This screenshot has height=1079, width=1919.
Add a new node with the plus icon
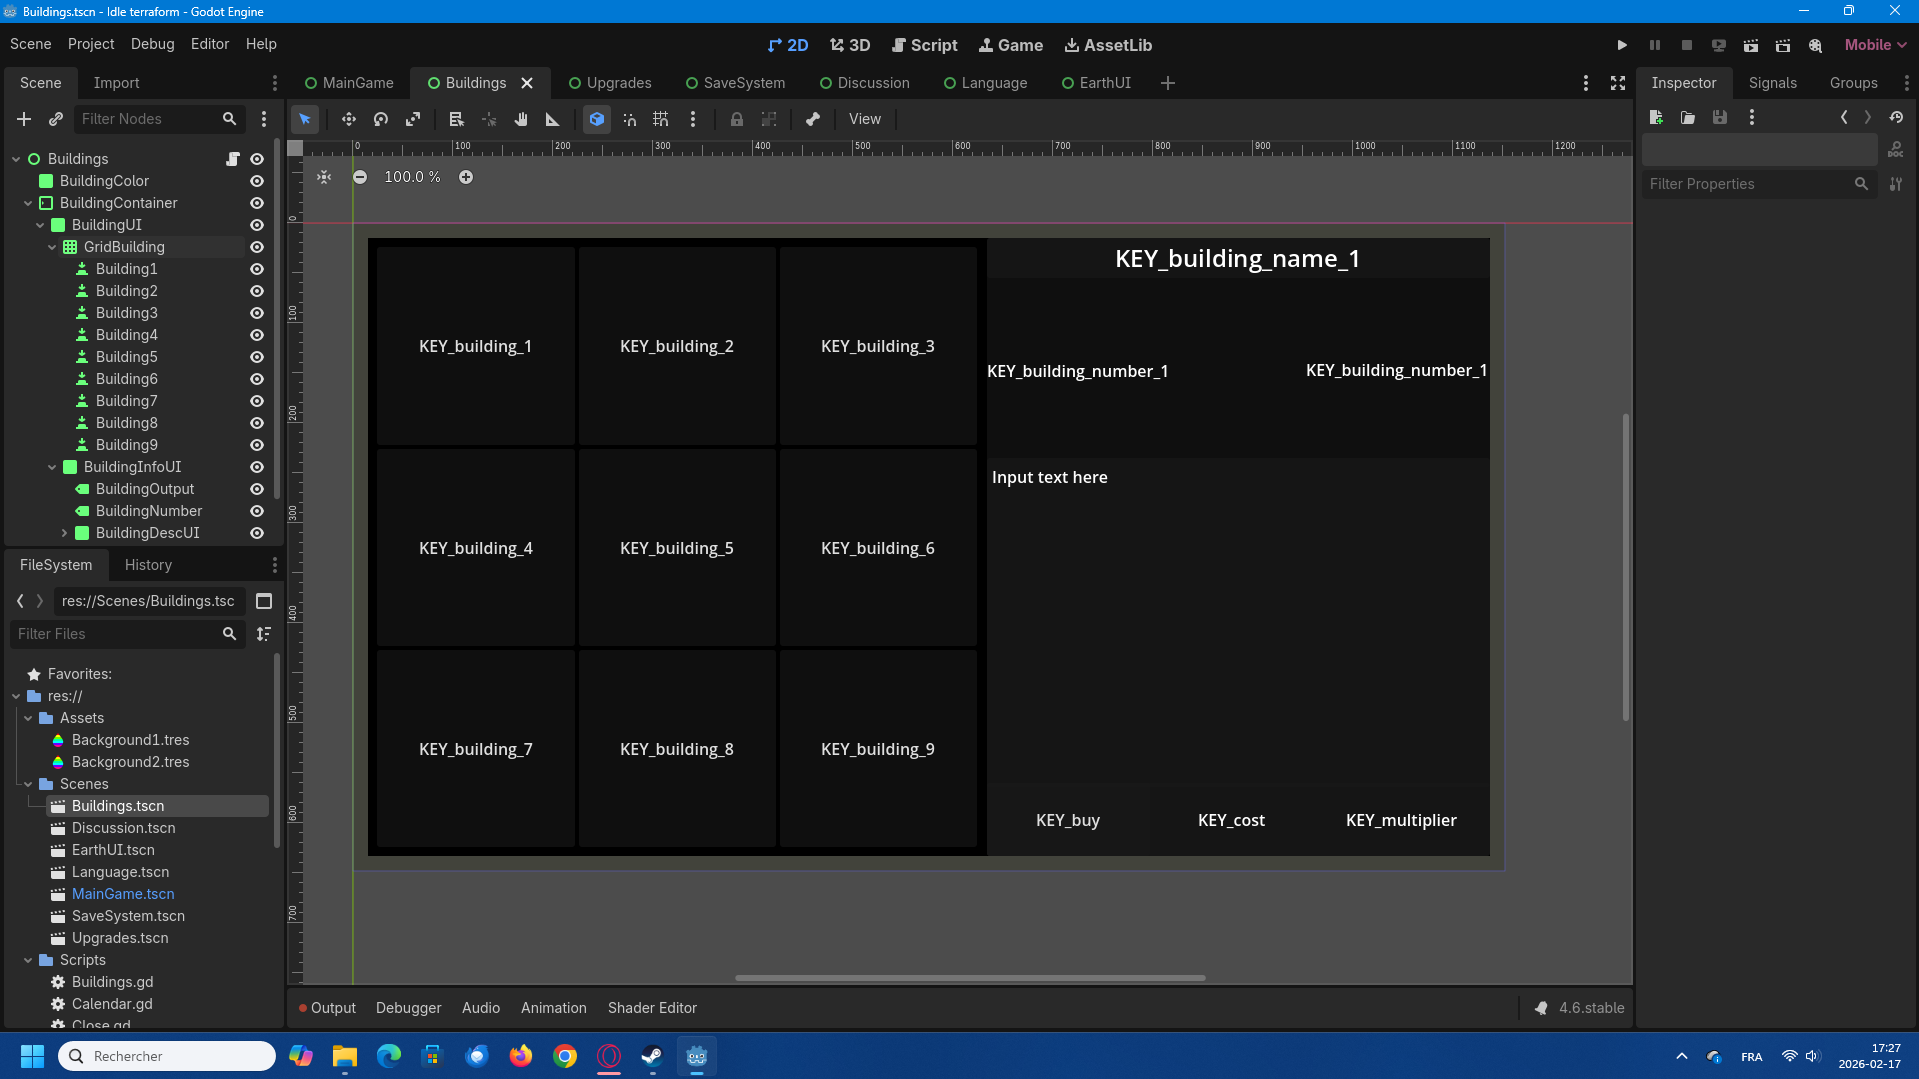click(x=24, y=119)
